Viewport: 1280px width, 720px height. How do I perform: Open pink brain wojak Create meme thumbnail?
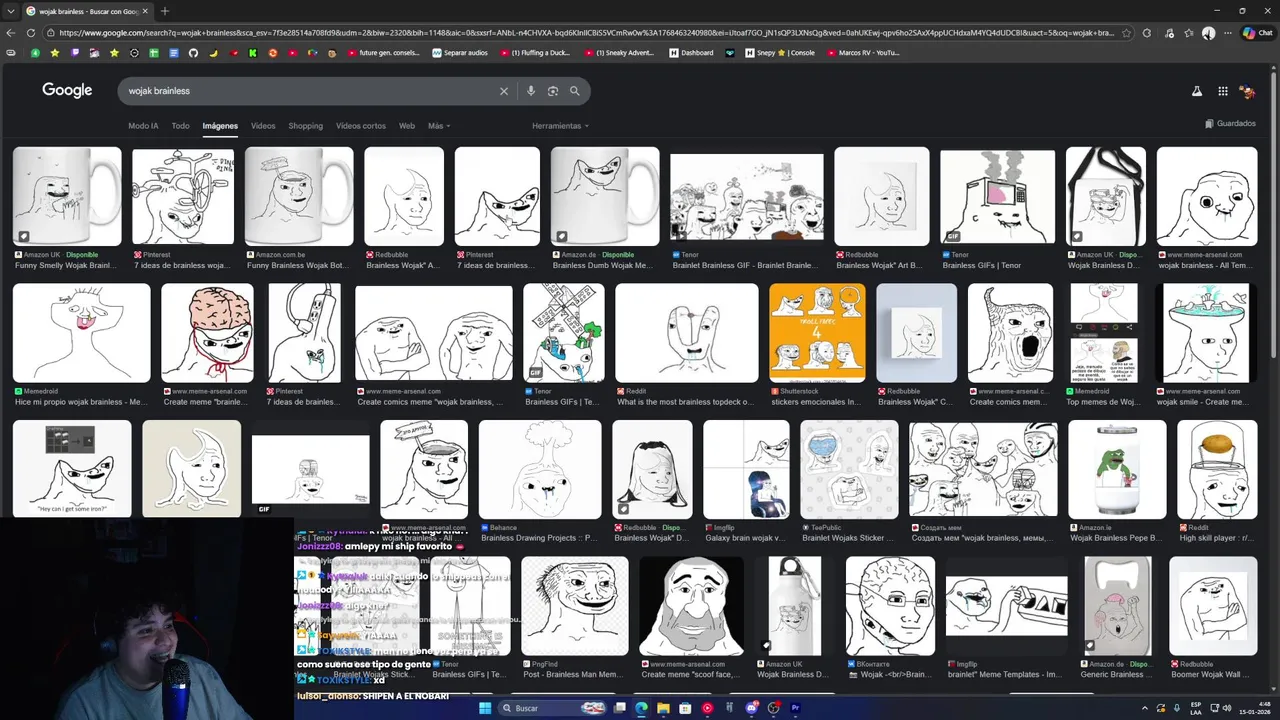click(x=207, y=333)
